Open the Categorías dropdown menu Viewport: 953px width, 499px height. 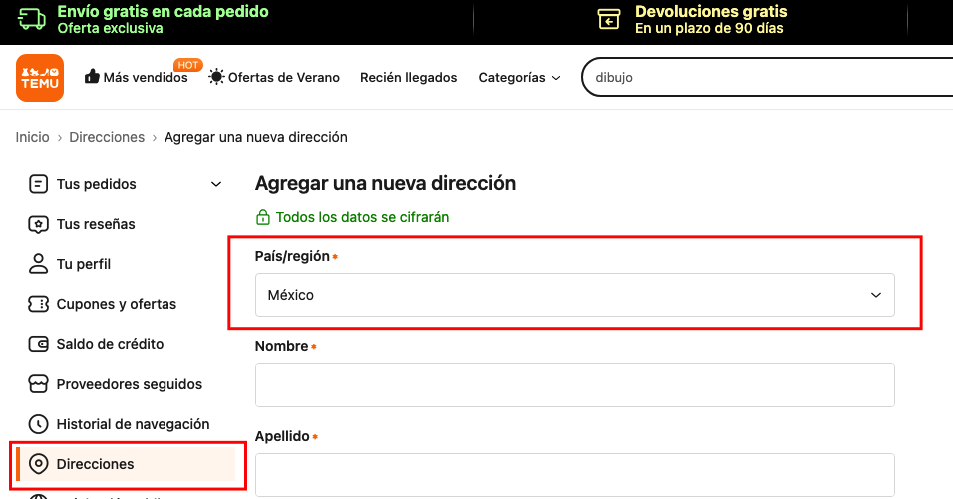click(519, 77)
